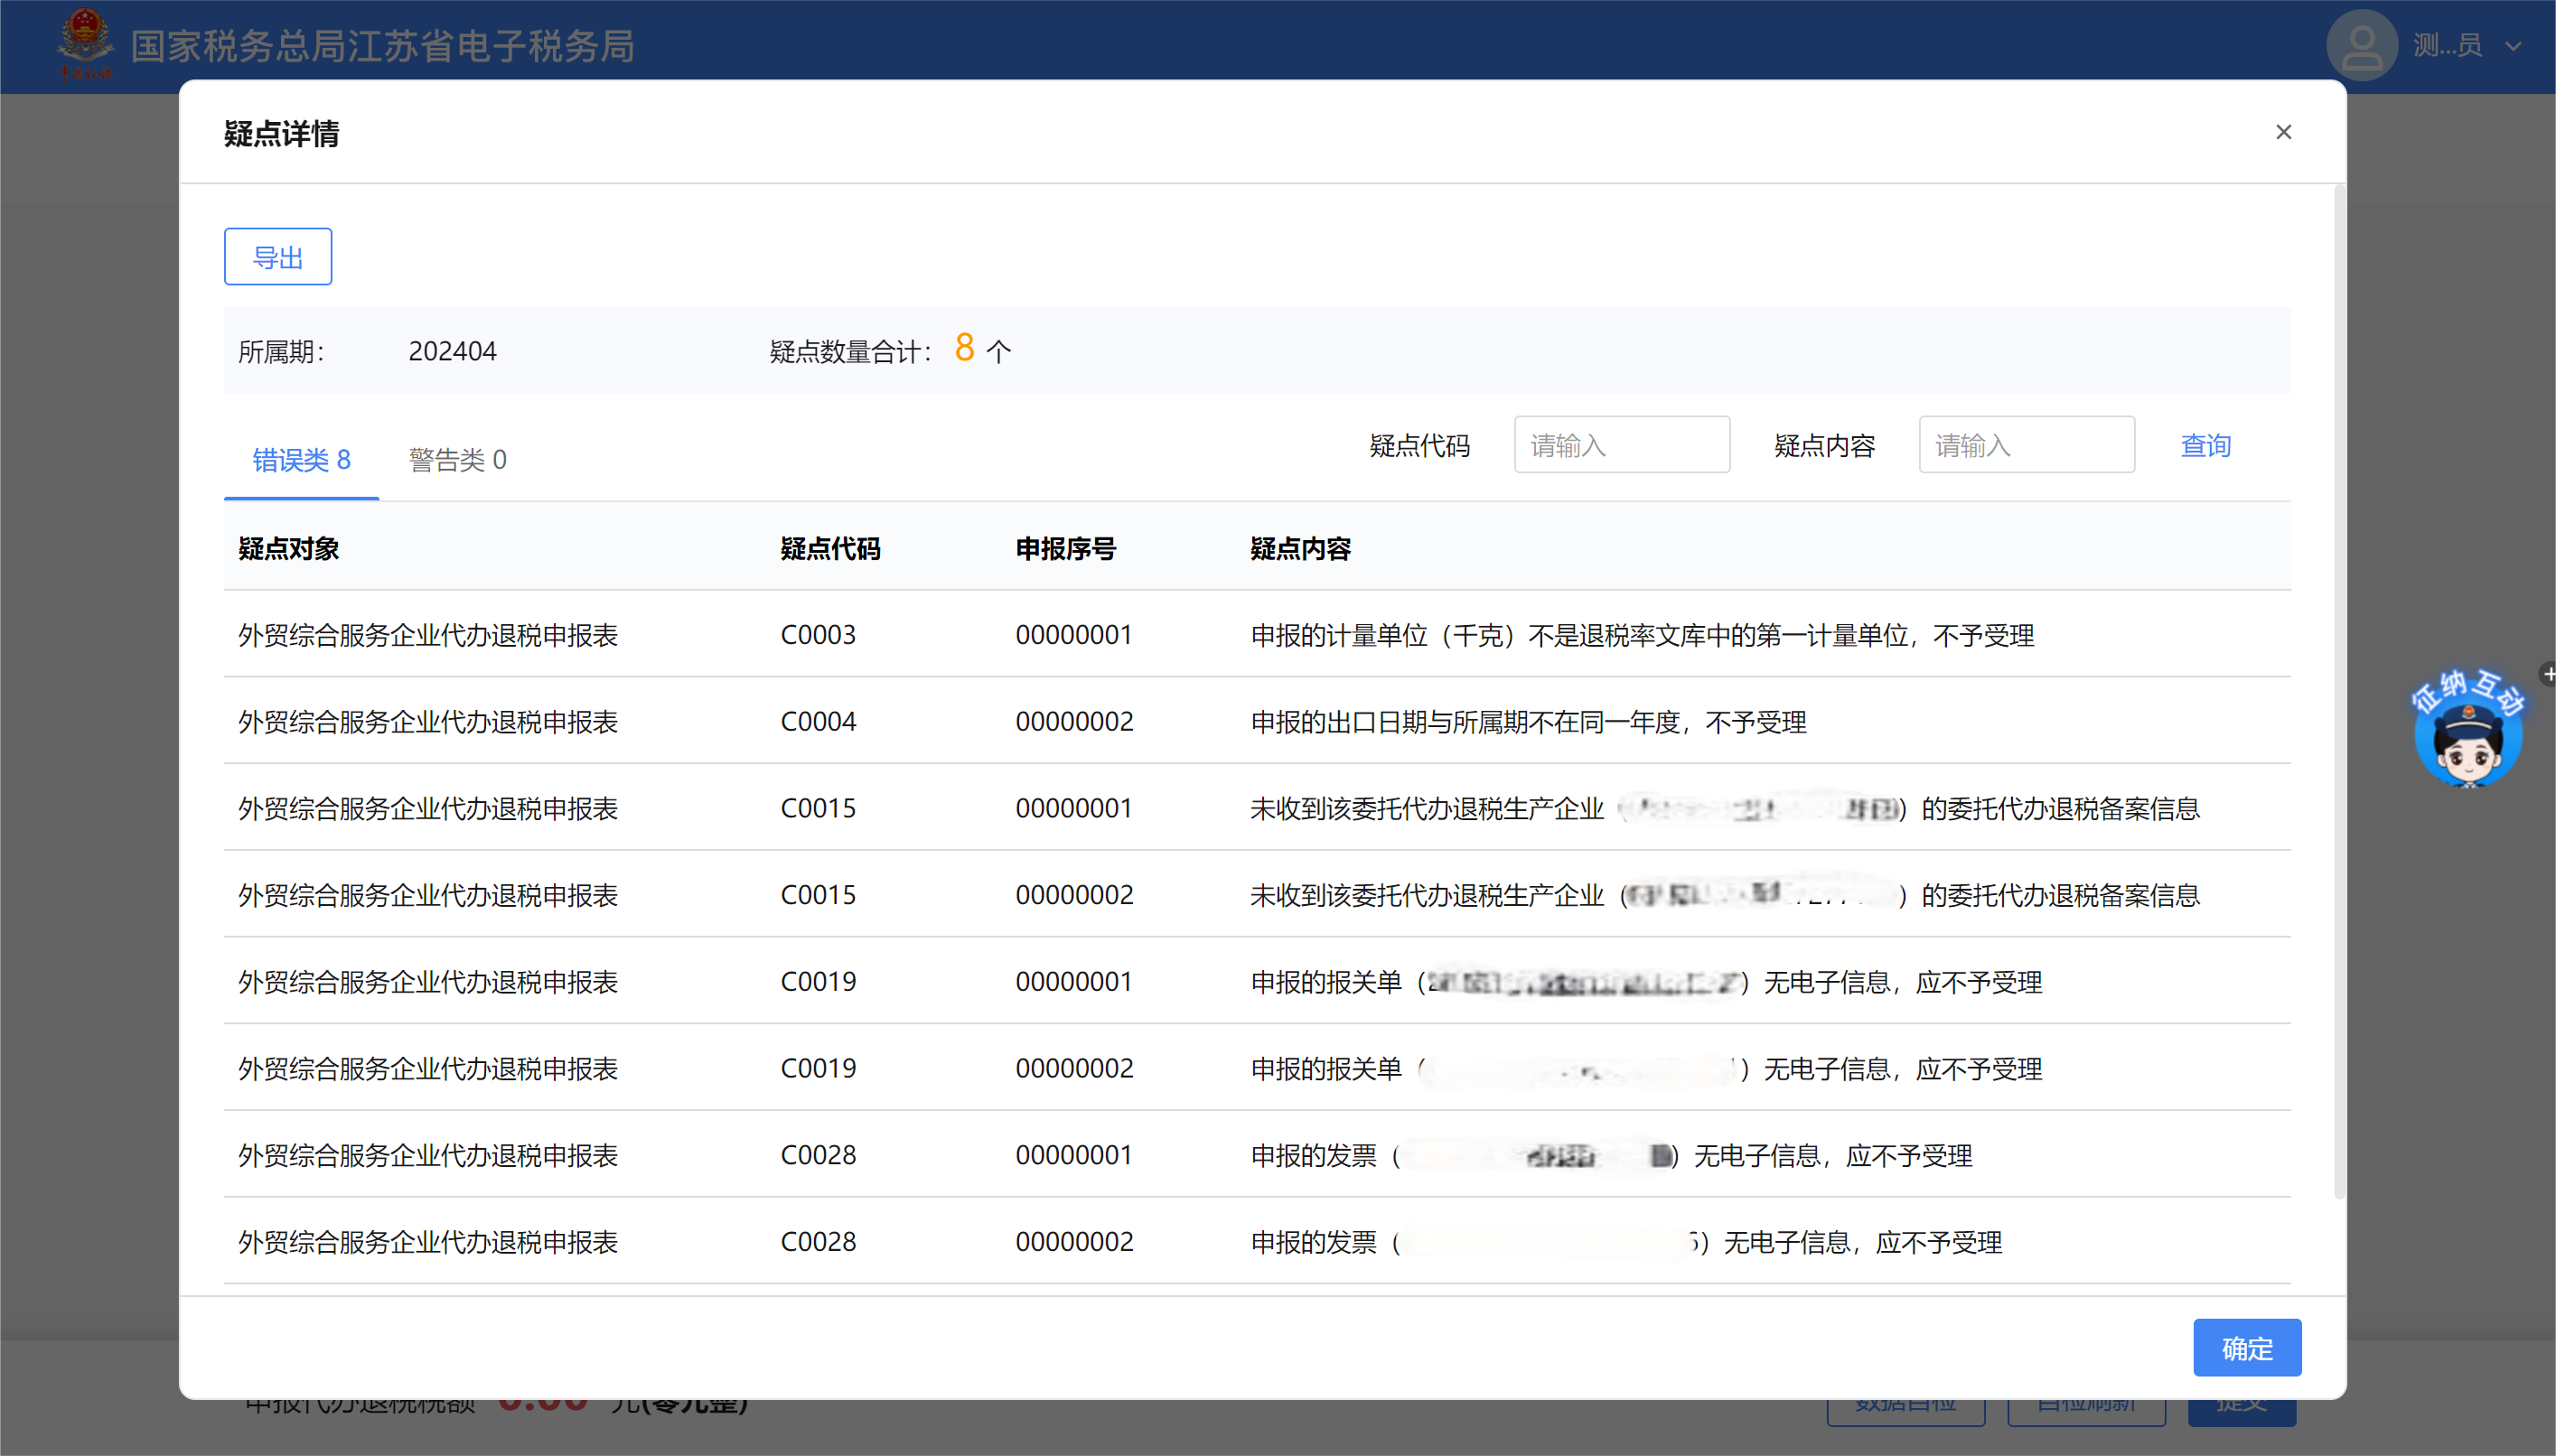Click the 申报序号 column header
Image resolution: width=2556 pixels, height=1456 pixels.
(x=1065, y=548)
